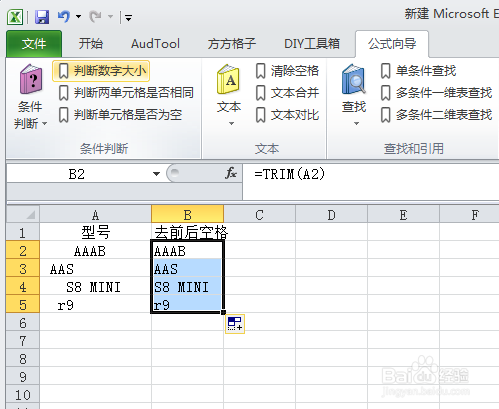The image size is (499, 409).
Task: Click 判断数字大小 option
Action: (101, 71)
